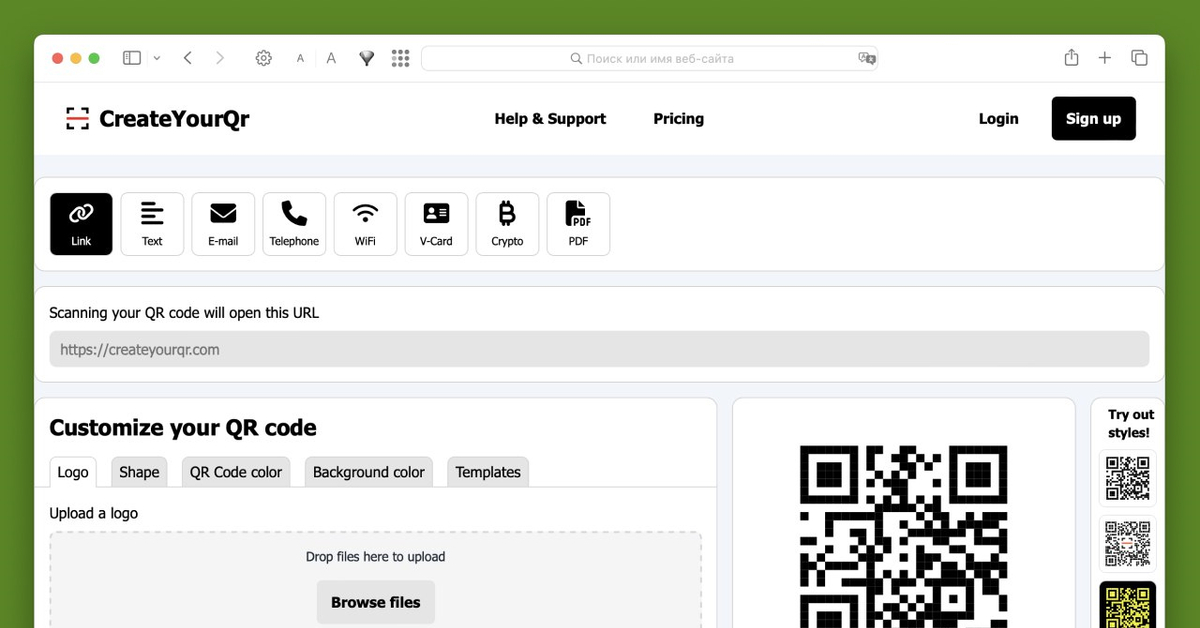Select the Crypto QR type

(507, 224)
